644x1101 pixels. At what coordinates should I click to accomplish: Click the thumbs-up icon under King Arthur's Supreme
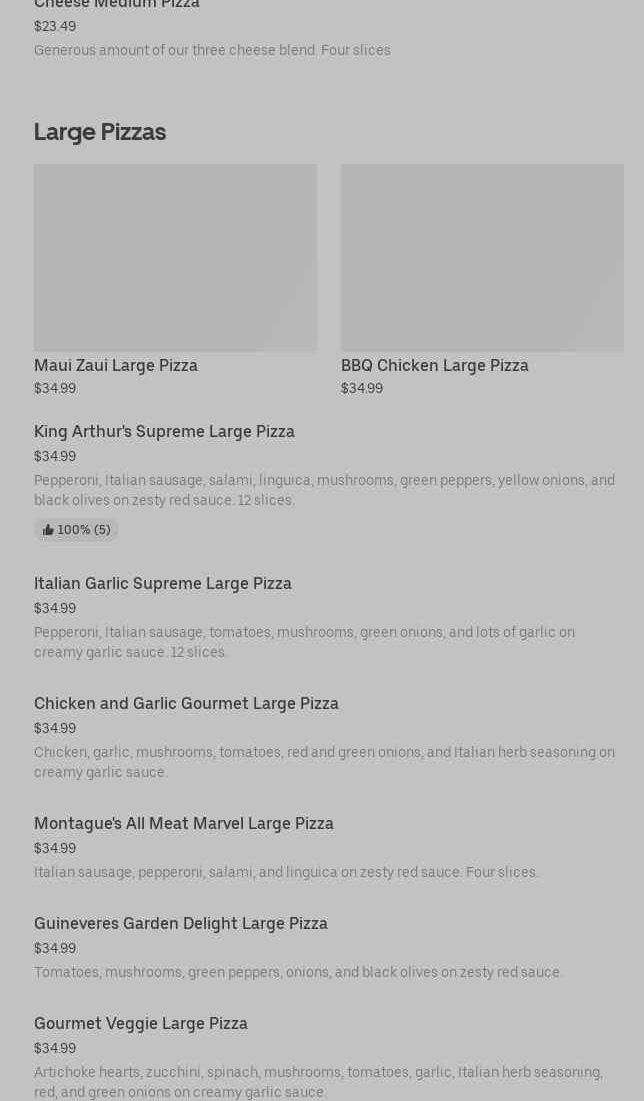(x=48, y=530)
